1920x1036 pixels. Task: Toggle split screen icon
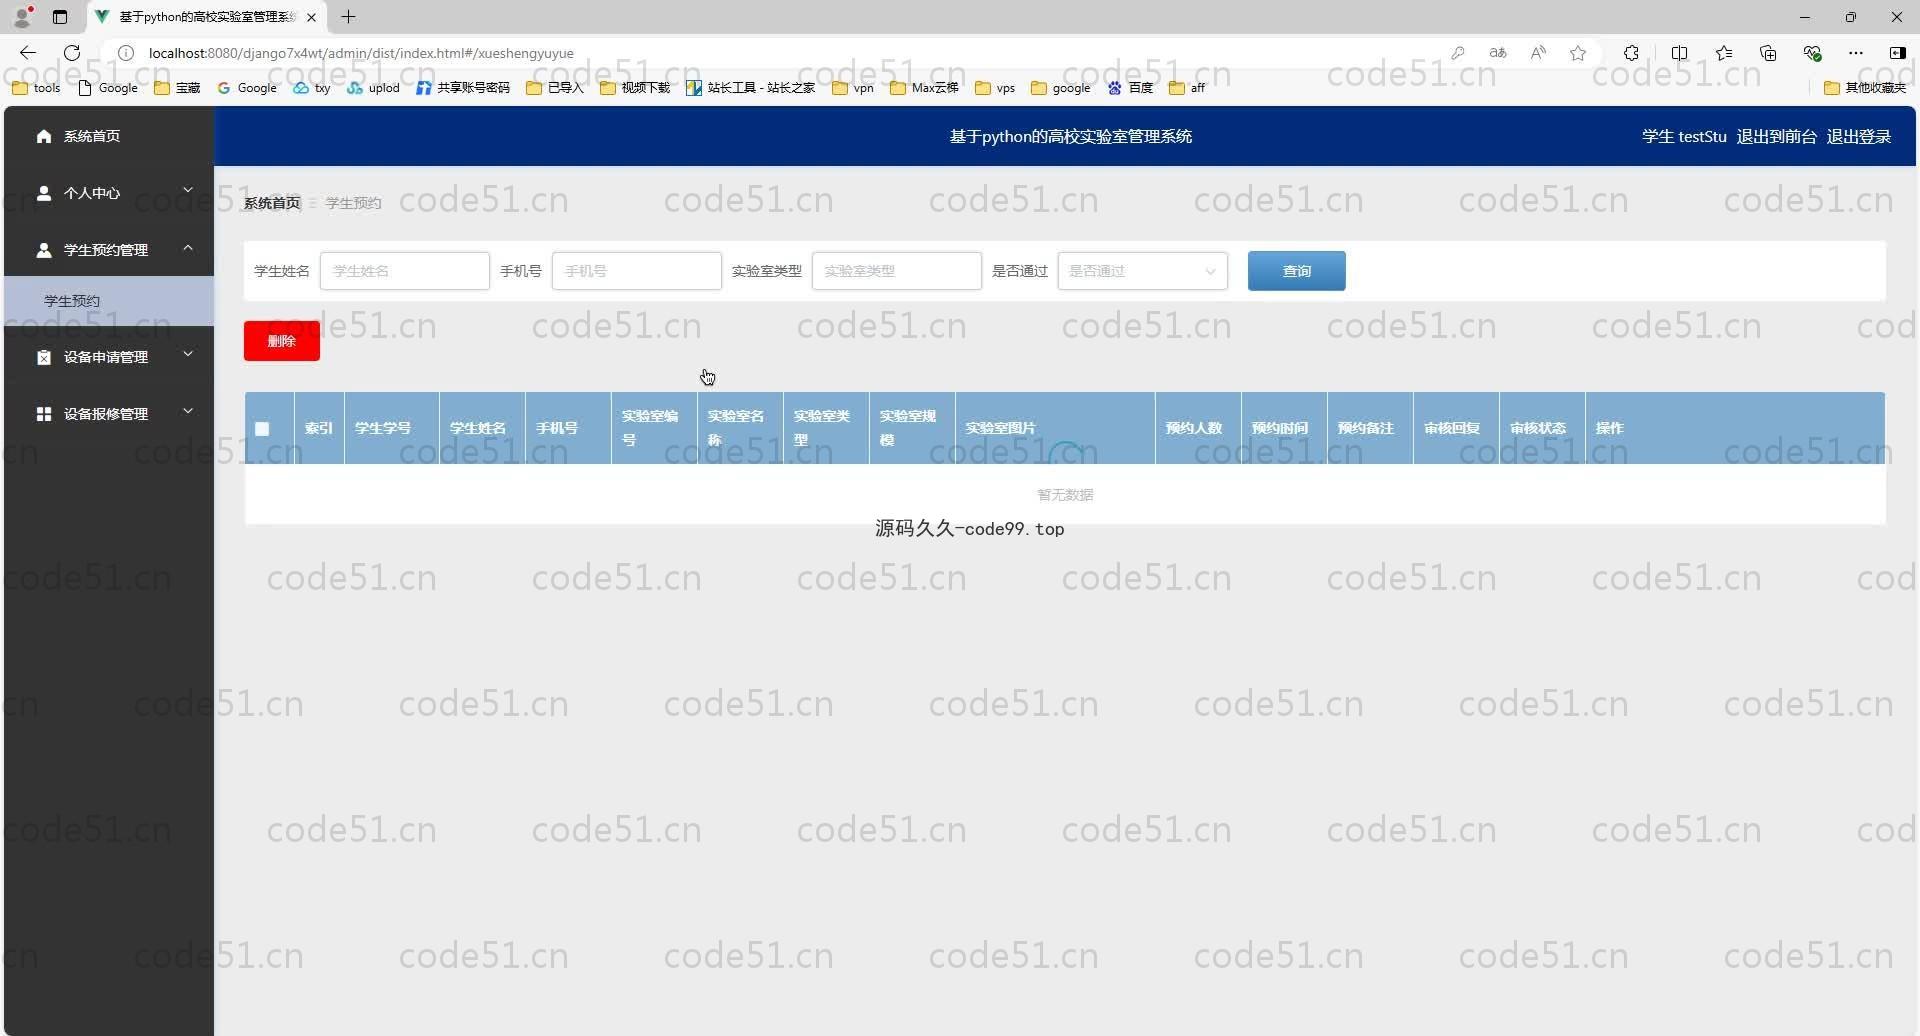click(x=1679, y=53)
